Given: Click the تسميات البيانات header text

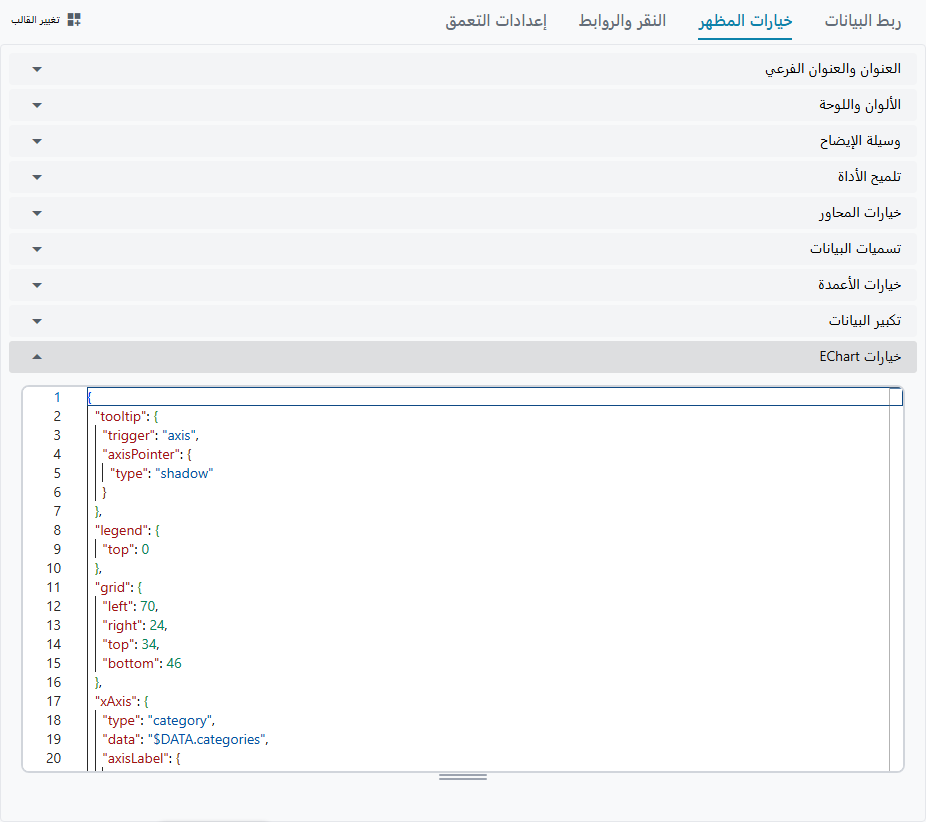Looking at the screenshot, I should (855, 249).
